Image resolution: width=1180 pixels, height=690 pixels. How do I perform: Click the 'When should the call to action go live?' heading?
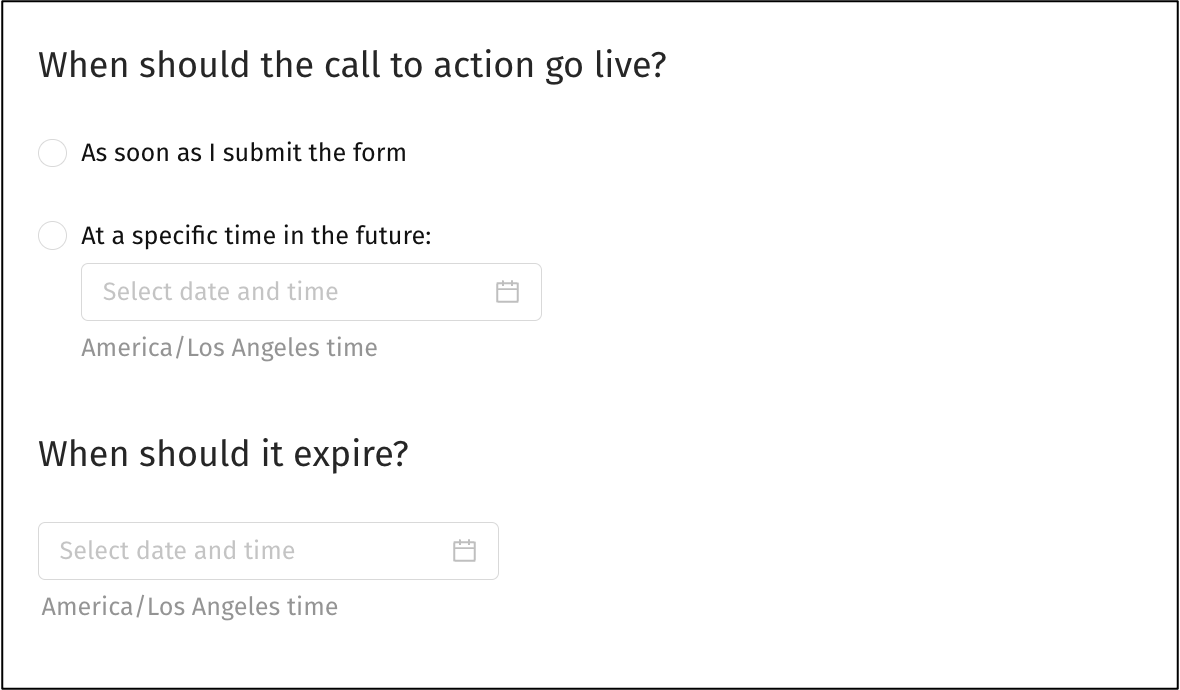[x=352, y=66]
